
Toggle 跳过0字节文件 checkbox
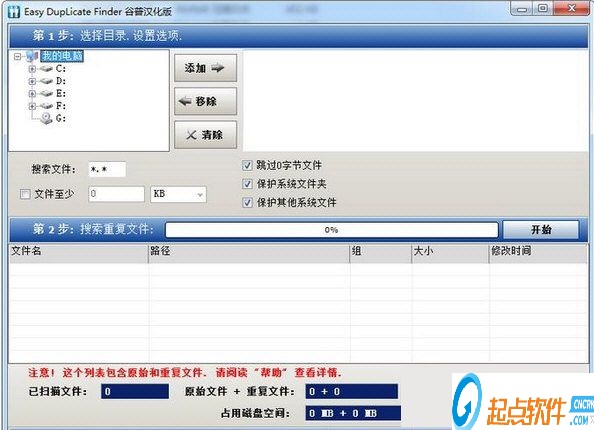[247, 165]
